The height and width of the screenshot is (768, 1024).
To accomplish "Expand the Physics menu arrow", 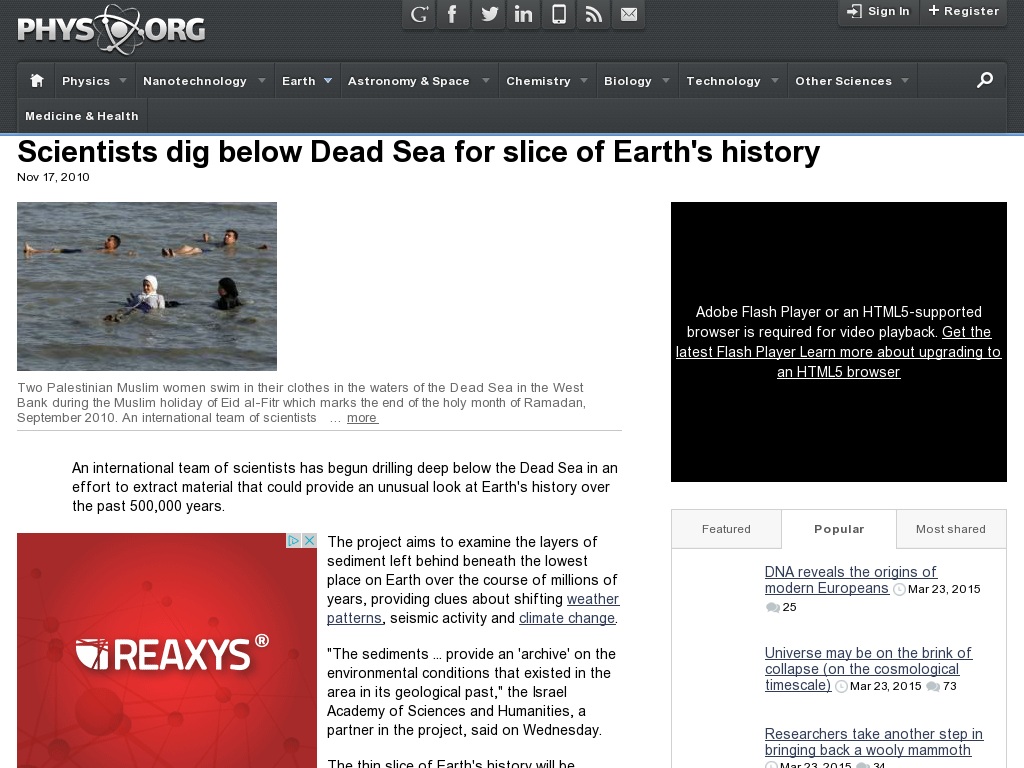I will [x=123, y=80].
